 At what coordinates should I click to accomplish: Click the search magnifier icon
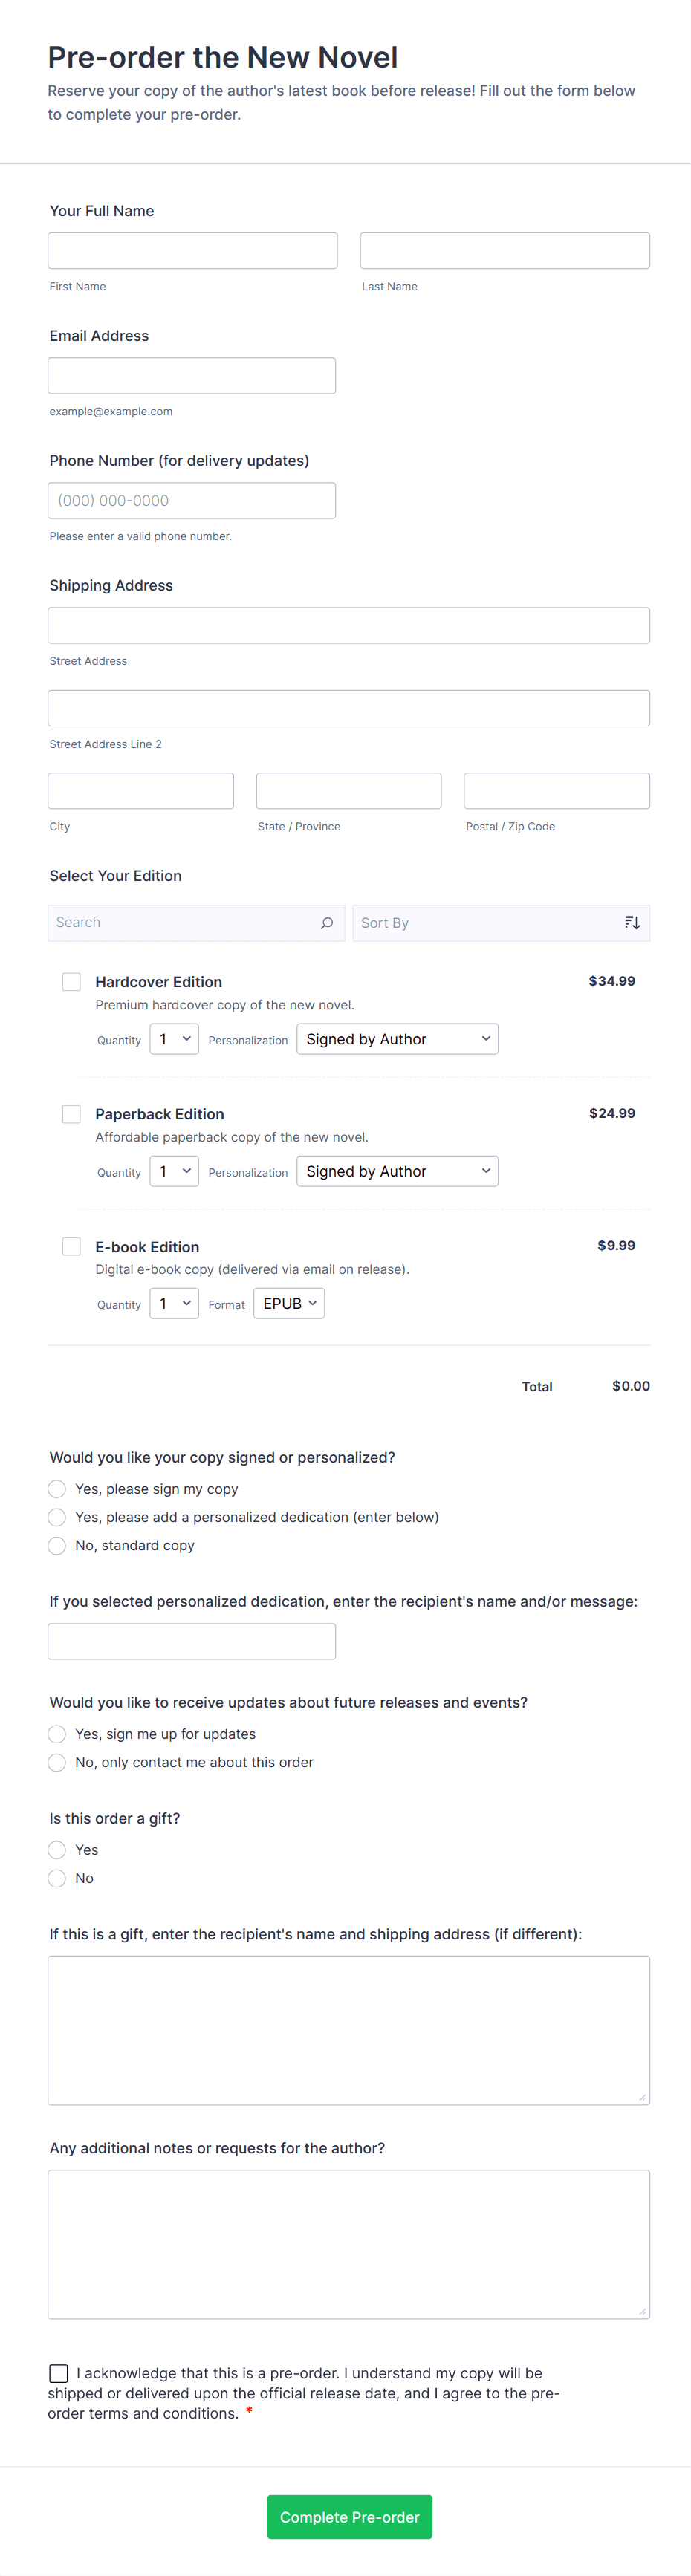click(327, 923)
